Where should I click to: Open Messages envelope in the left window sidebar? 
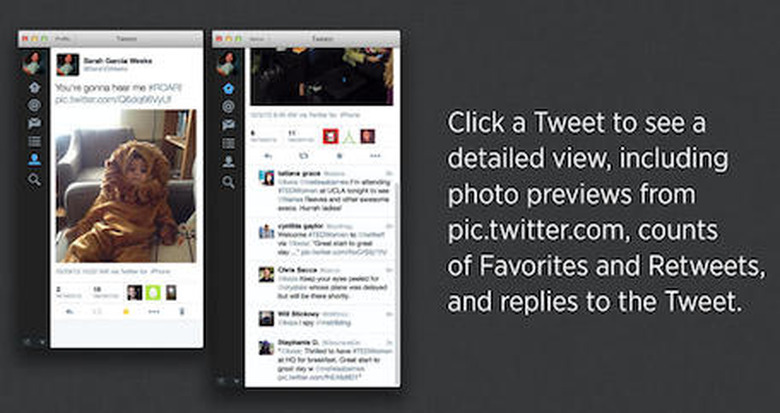pos(34,123)
